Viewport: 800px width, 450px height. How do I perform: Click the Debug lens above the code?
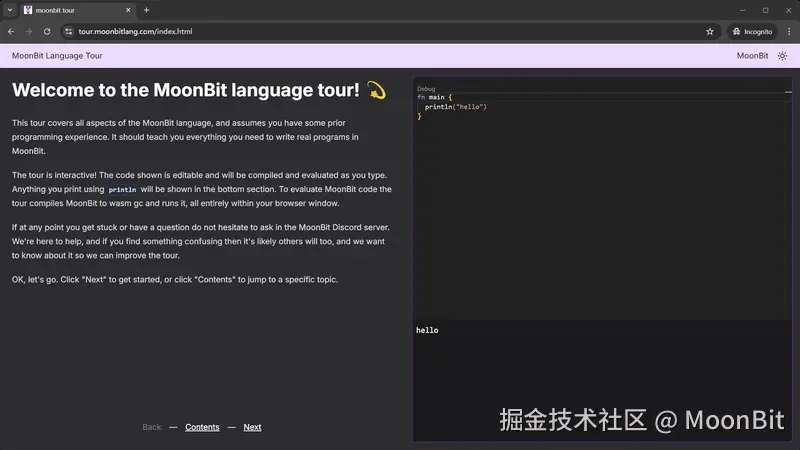pyautogui.click(x=426, y=89)
